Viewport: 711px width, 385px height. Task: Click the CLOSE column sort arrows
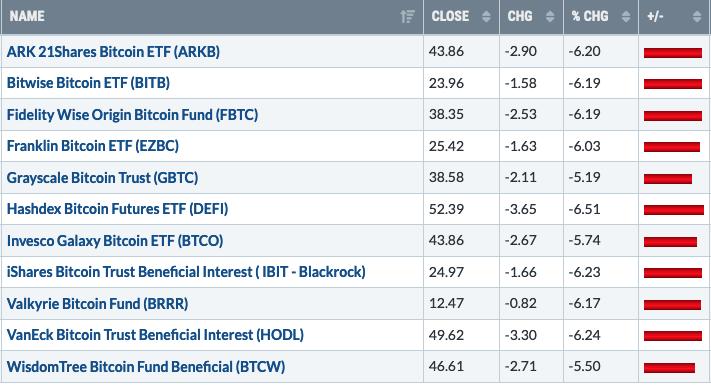pyautogui.click(x=486, y=17)
